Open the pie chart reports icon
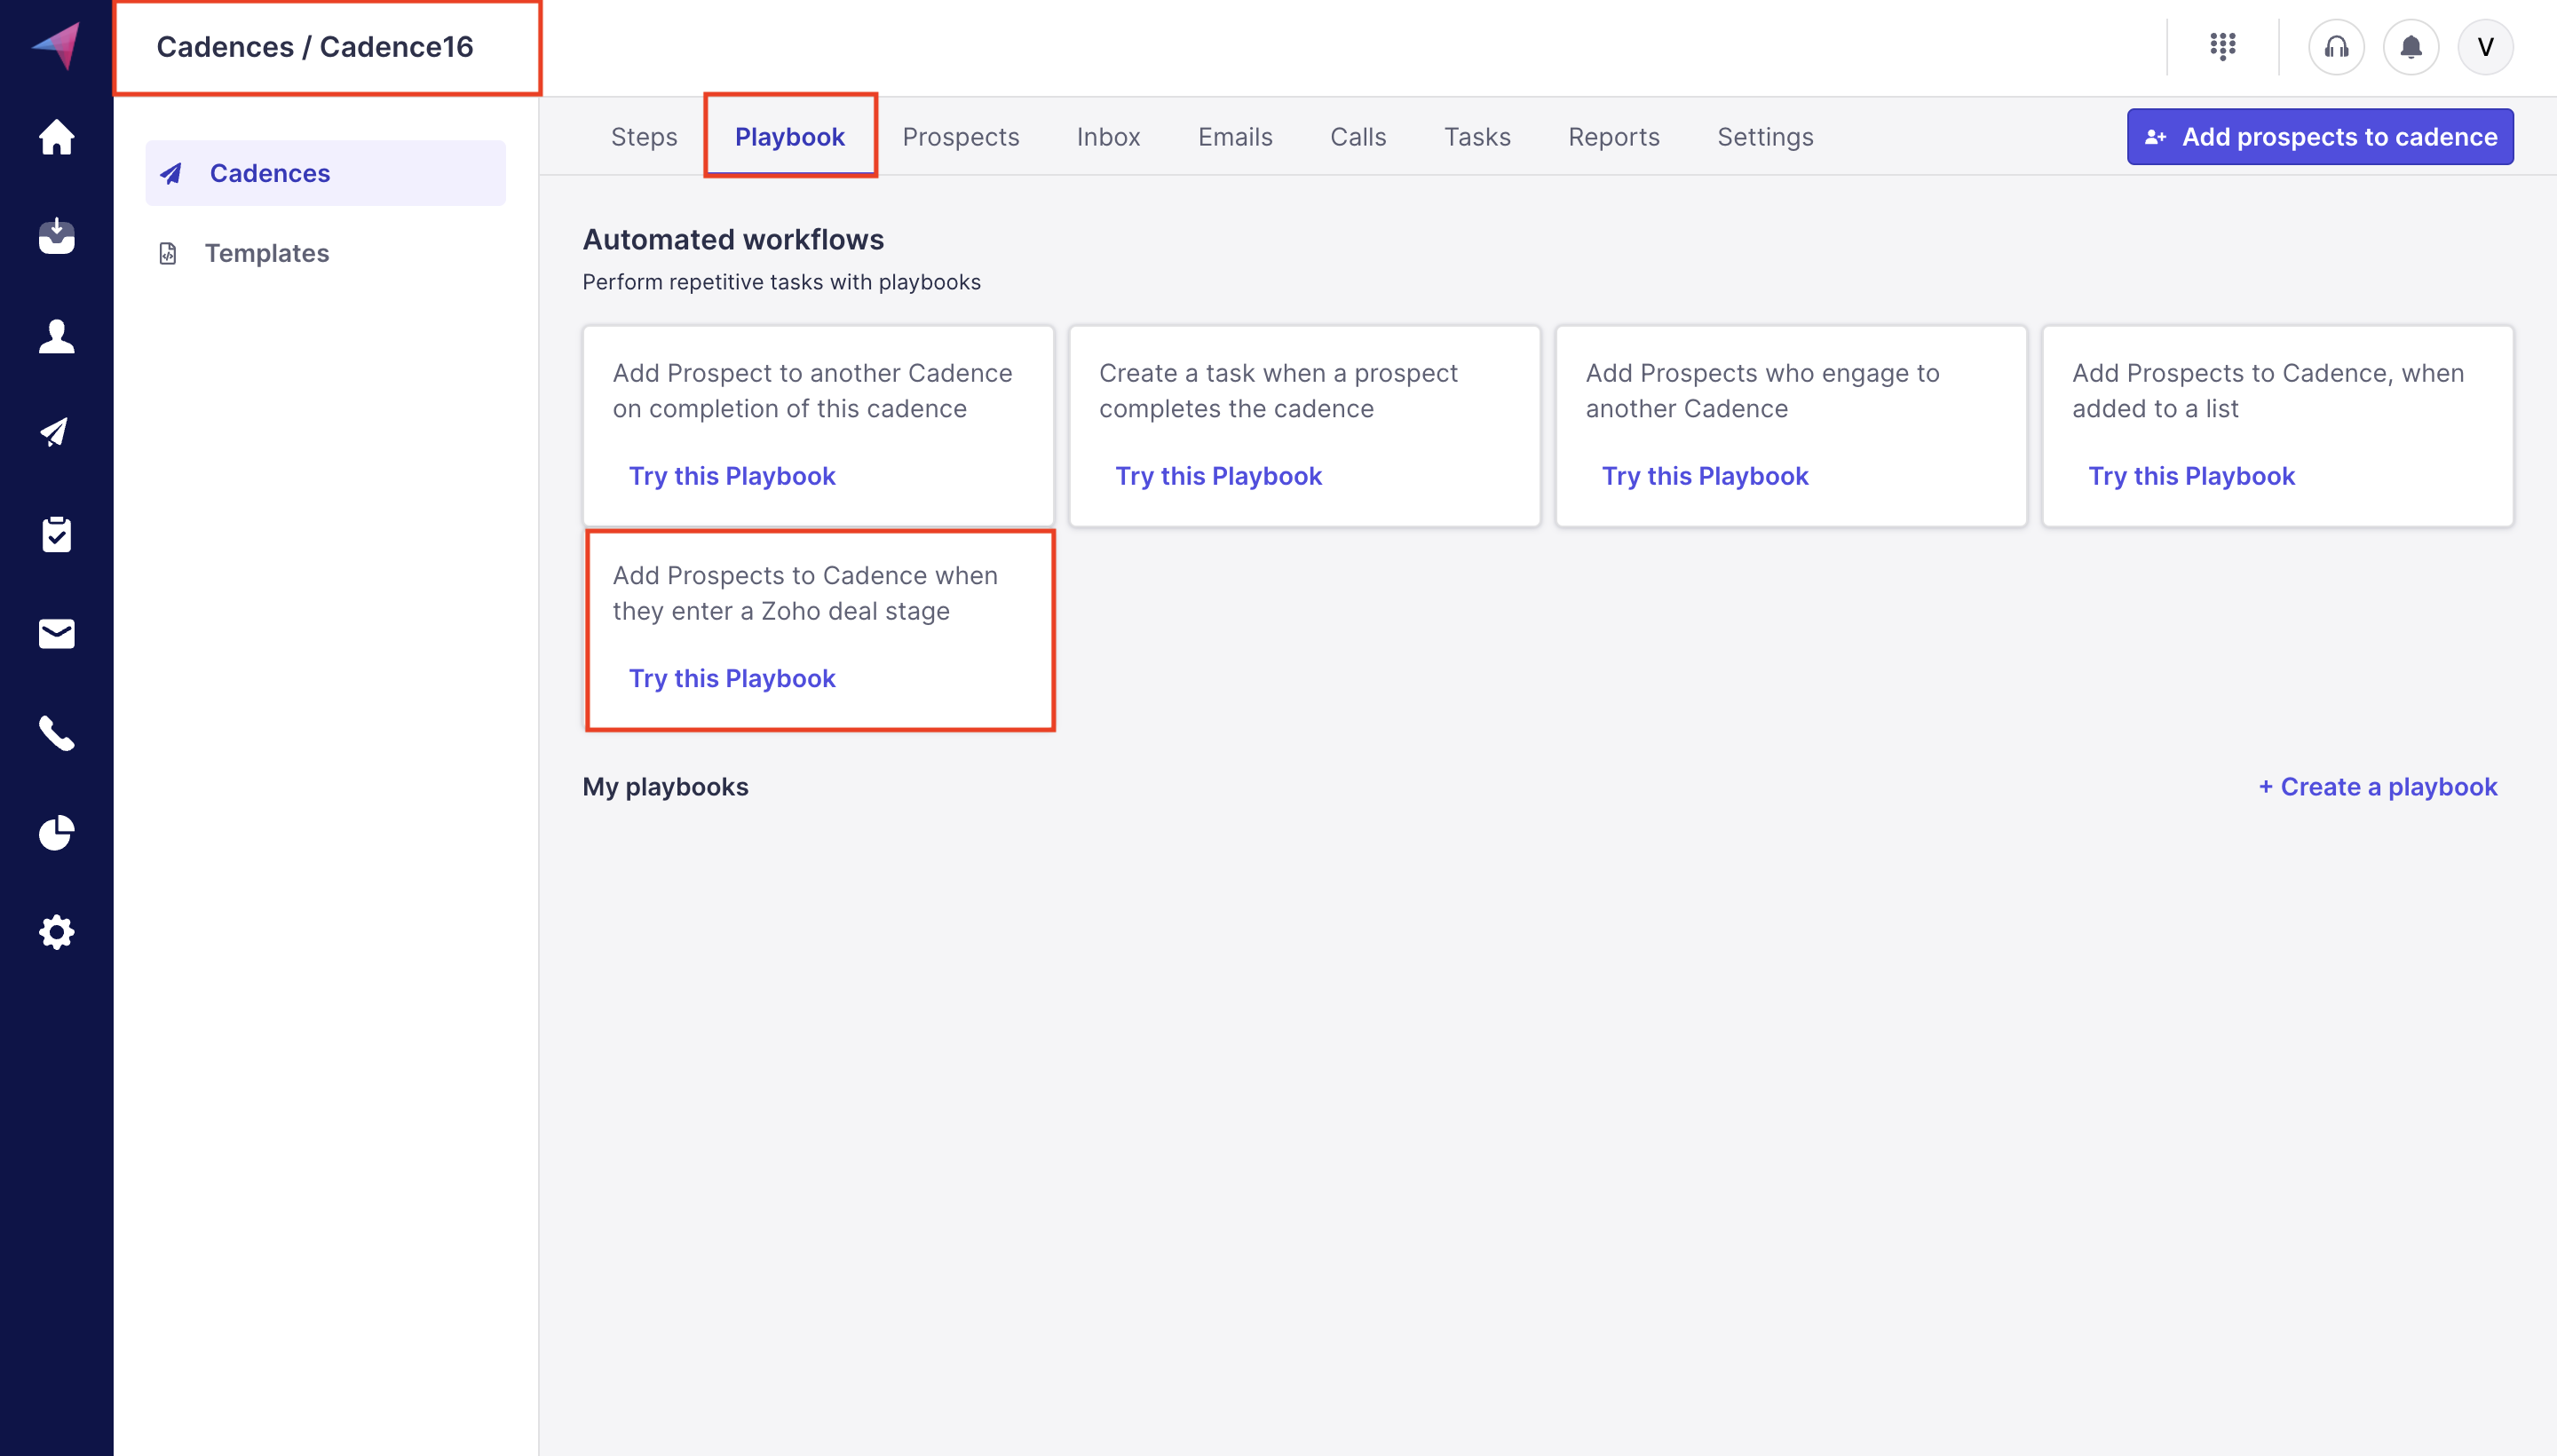2557x1456 pixels. [x=56, y=832]
